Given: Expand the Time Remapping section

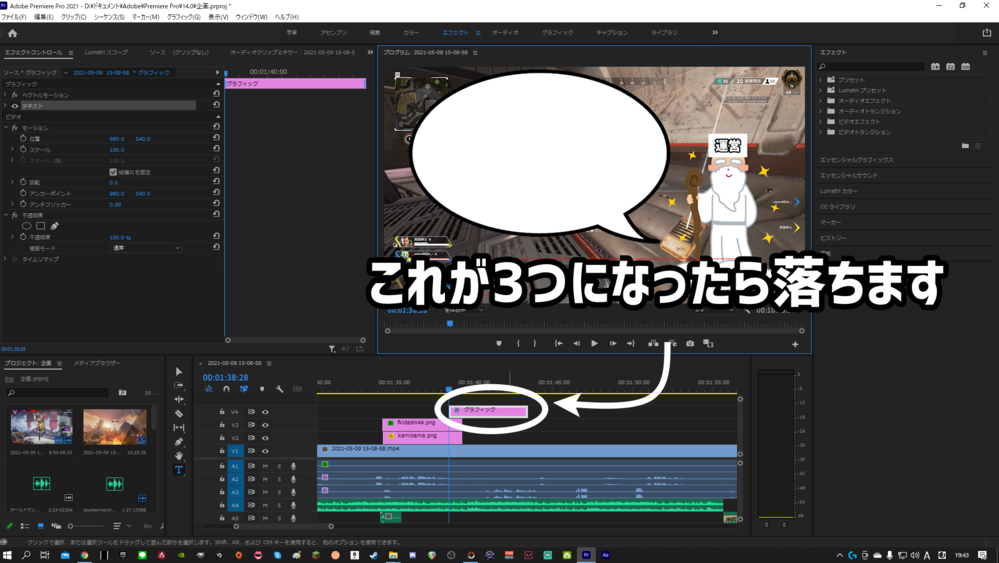Looking at the screenshot, I should [6, 259].
